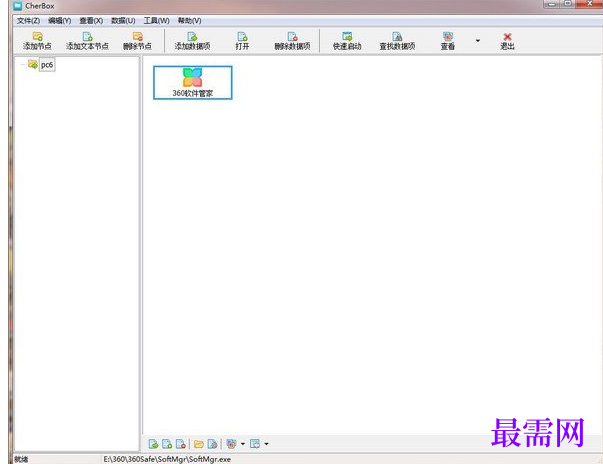Viewport: 603px width, 464px height.
Task: Click the CherBox title bar app icon
Action: 17,6
